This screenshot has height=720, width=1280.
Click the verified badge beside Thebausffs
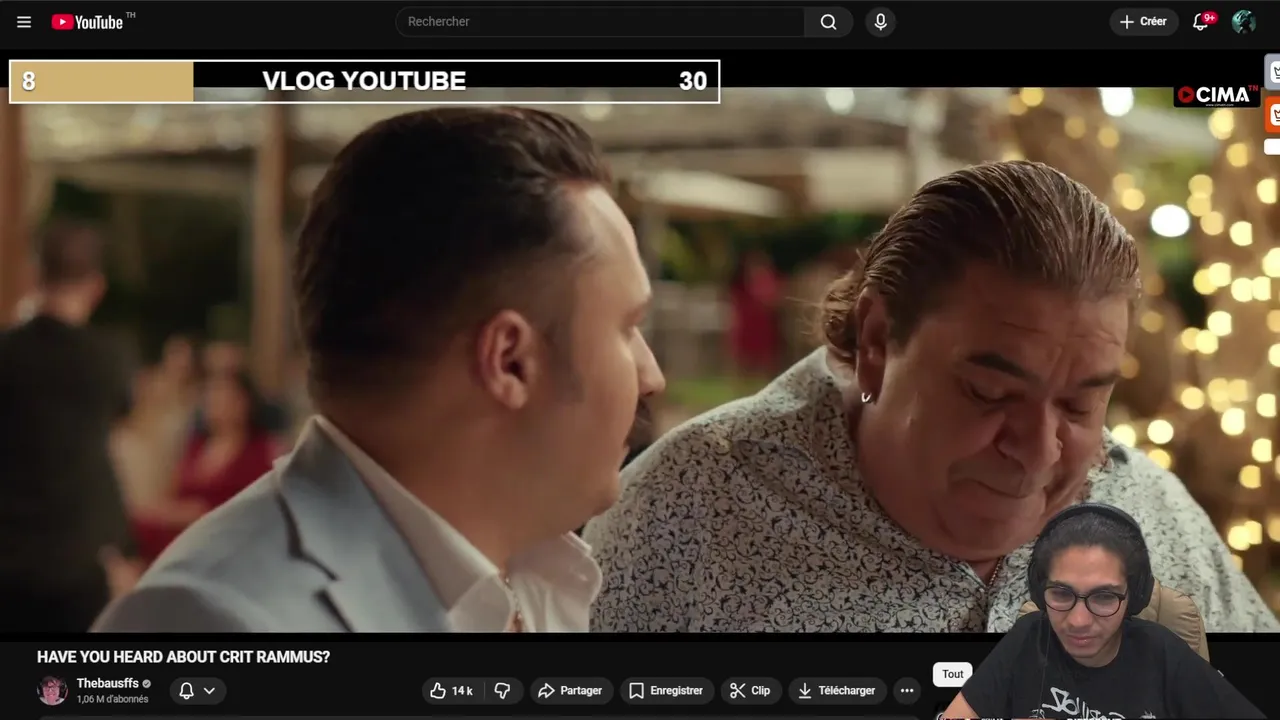(x=147, y=684)
